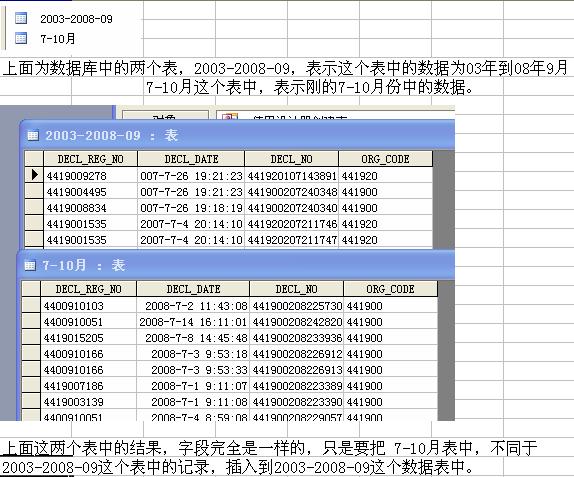
Task: Click the 2003-2008-09 table icon in list
Action: (21, 18)
